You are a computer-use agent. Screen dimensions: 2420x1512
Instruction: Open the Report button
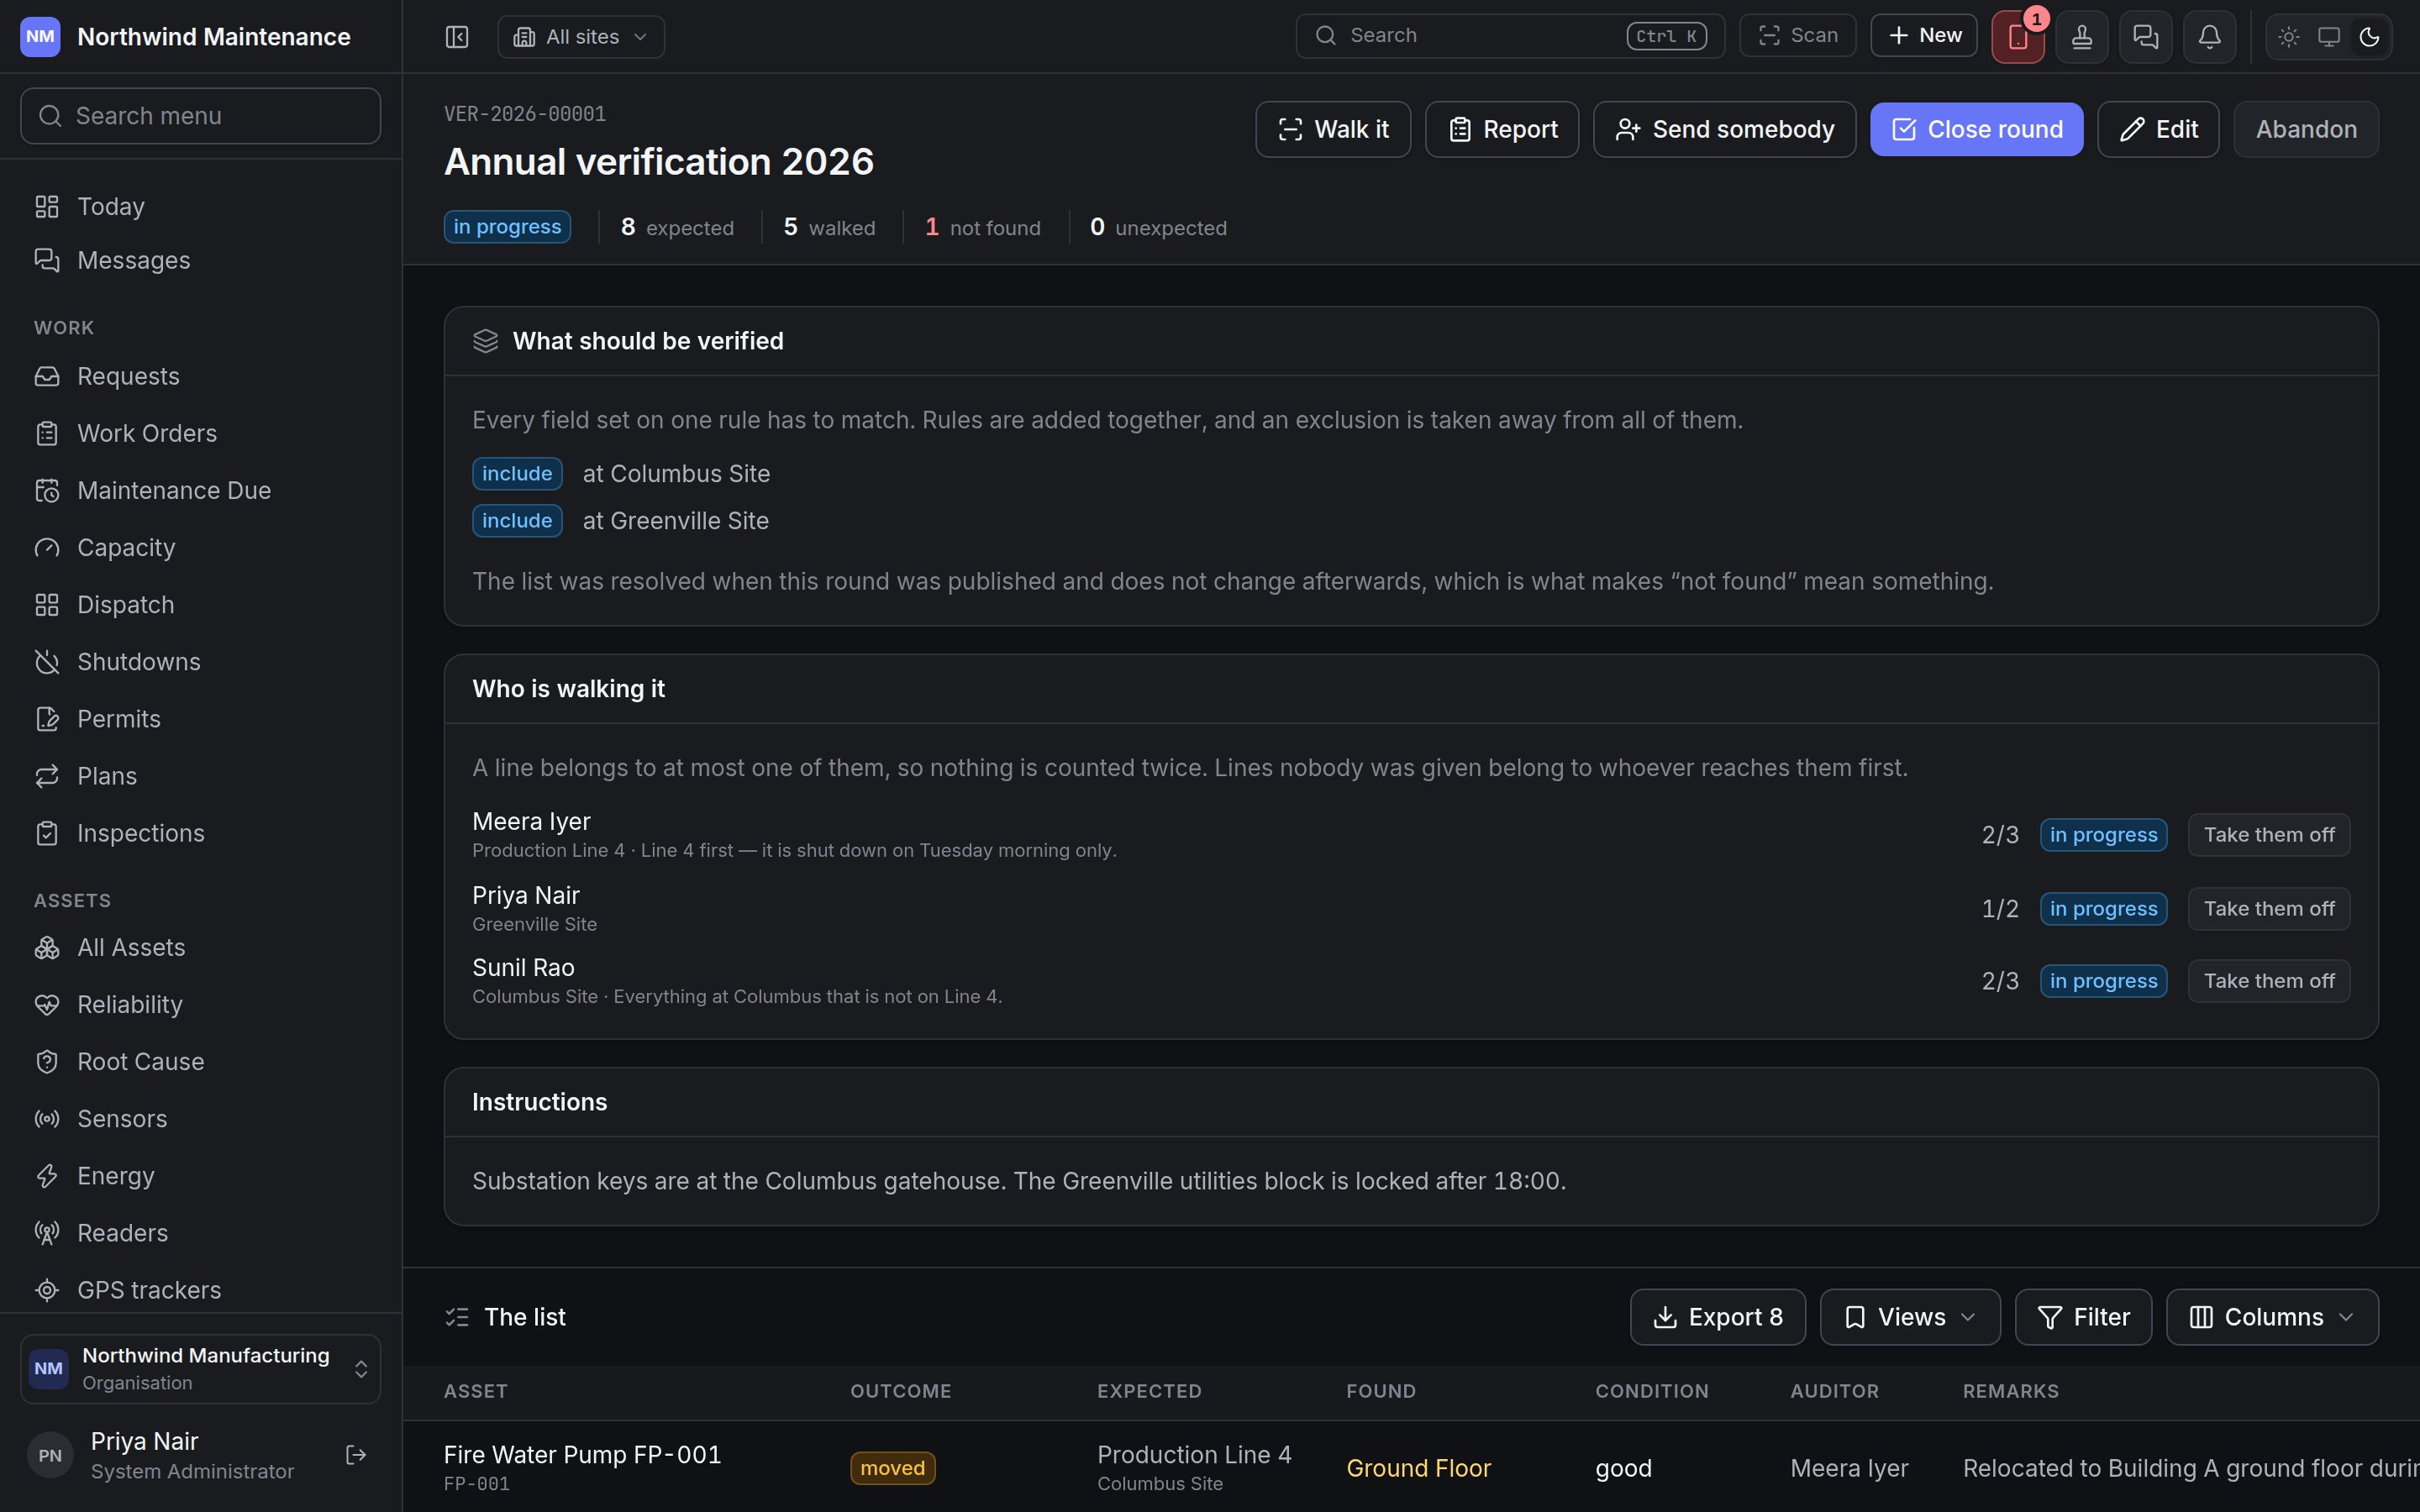tap(1502, 129)
